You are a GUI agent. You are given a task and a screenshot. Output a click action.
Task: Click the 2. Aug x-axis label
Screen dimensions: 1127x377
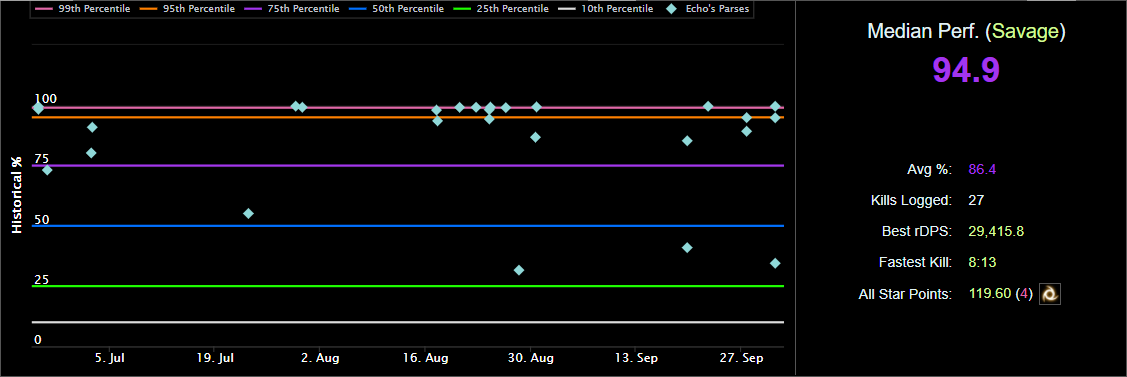[321, 358]
